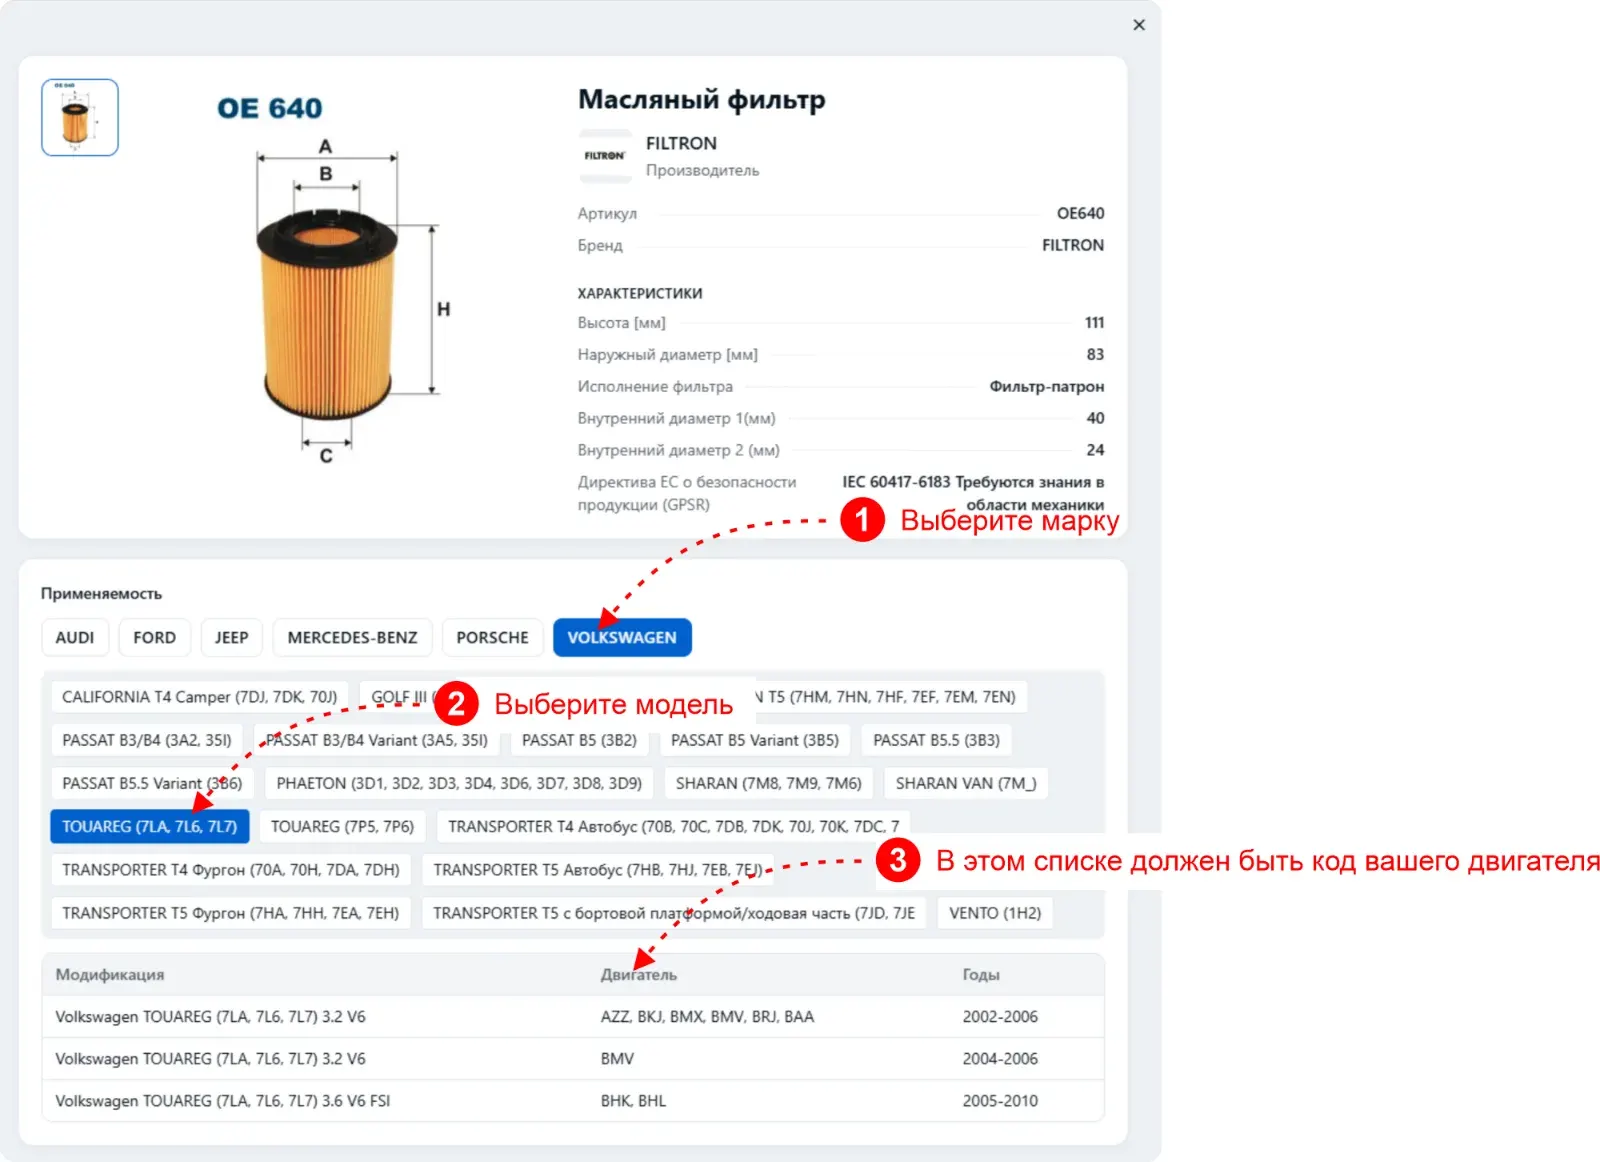Click the Фильтр-патрон characteristic value

tap(1047, 387)
